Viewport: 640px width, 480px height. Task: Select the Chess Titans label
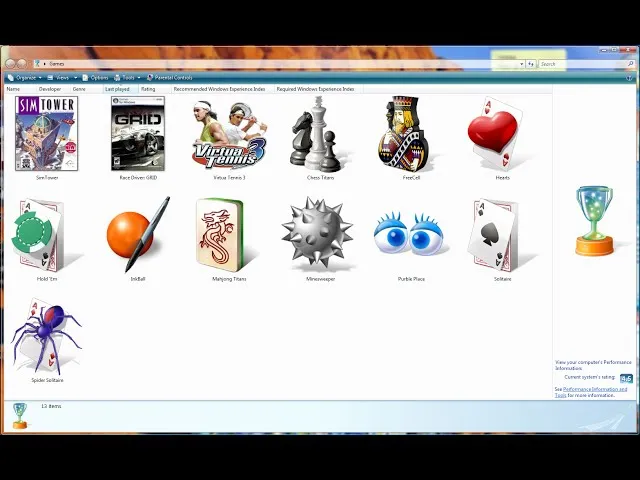(x=320, y=178)
